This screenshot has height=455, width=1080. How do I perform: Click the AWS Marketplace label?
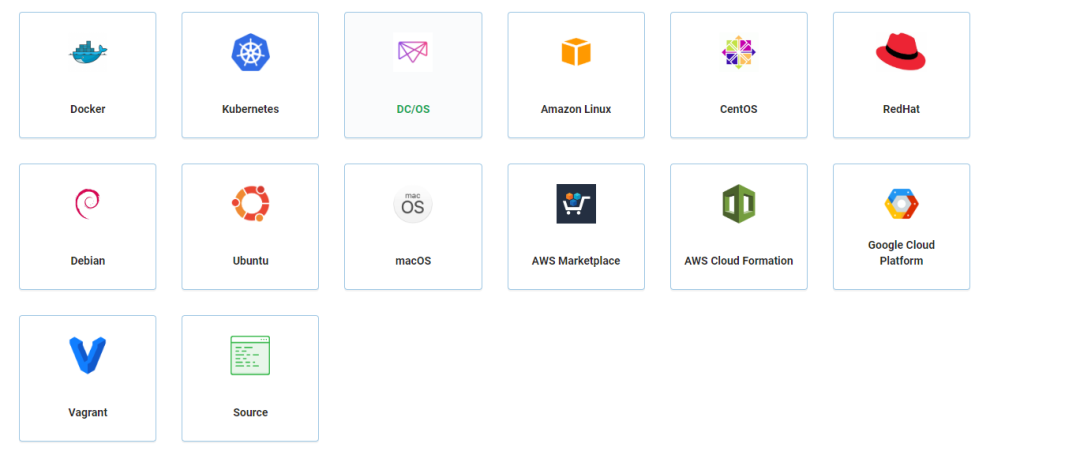click(576, 261)
